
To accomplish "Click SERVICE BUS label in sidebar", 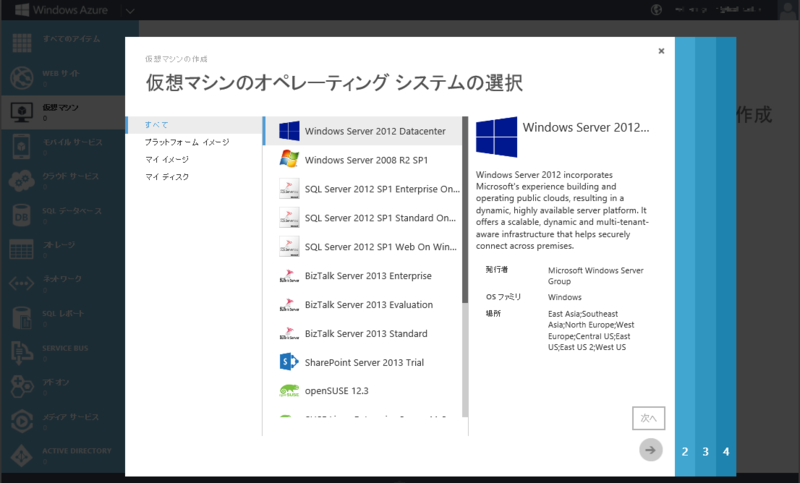I will coord(65,348).
